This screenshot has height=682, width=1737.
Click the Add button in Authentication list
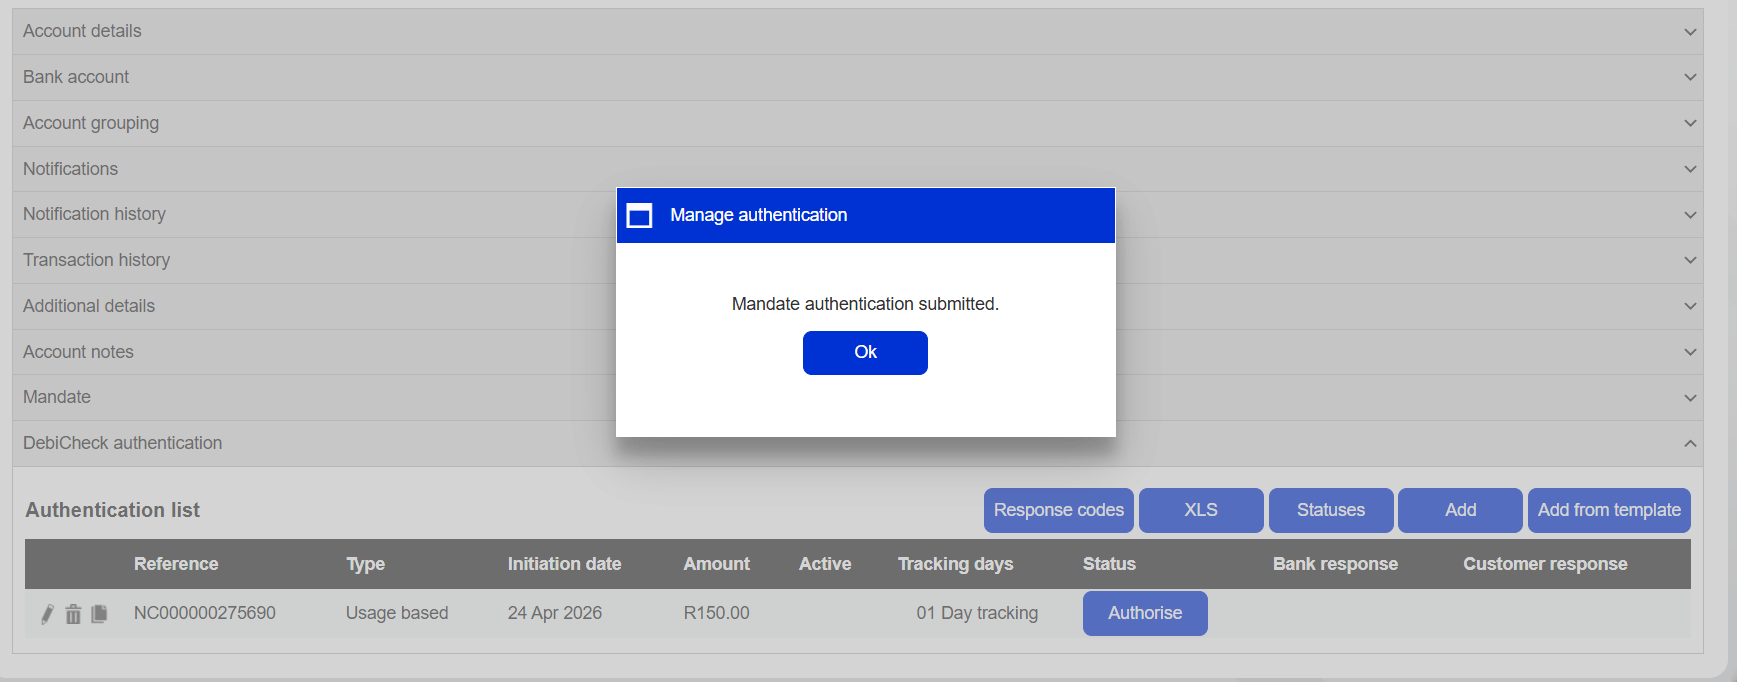point(1460,510)
